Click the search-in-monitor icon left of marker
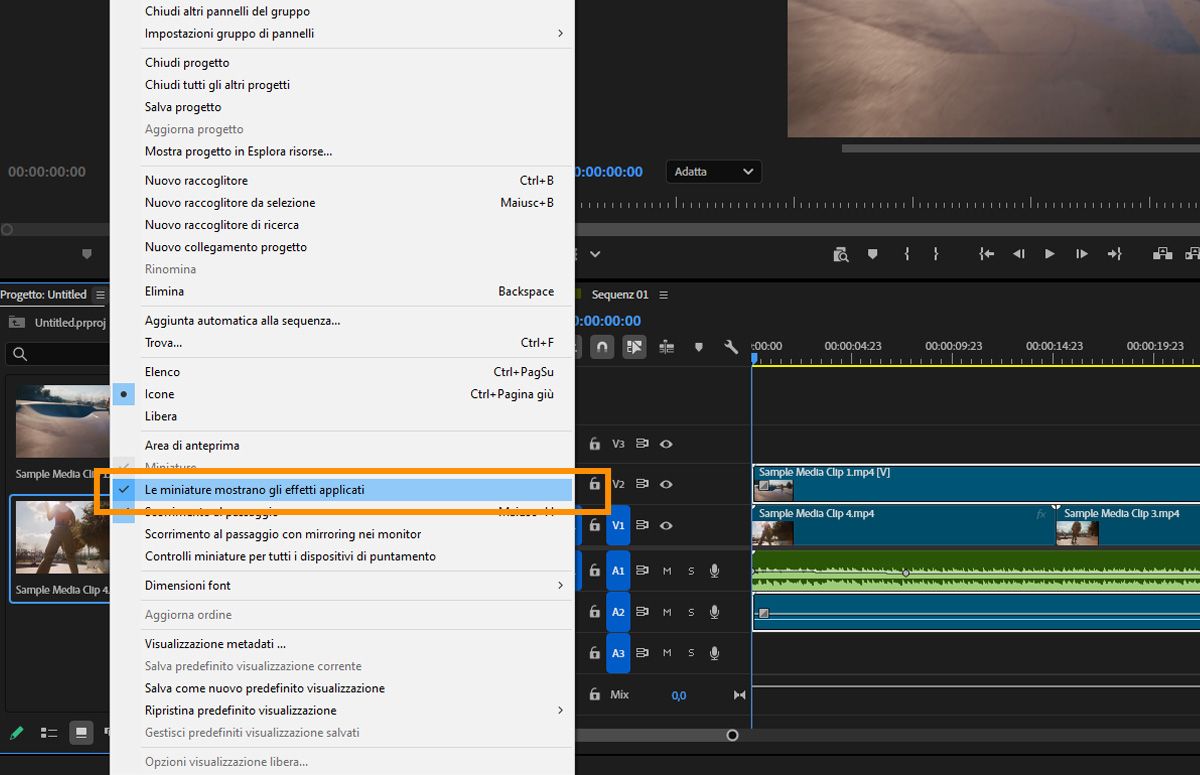This screenshot has width=1200, height=775. (841, 254)
